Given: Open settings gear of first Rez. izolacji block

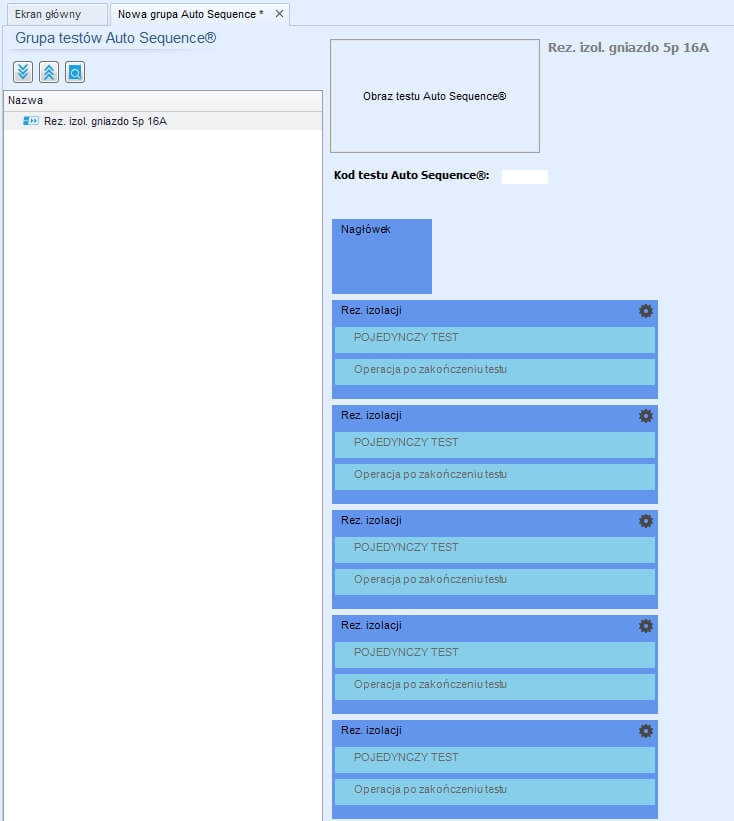Looking at the screenshot, I should click(x=645, y=311).
